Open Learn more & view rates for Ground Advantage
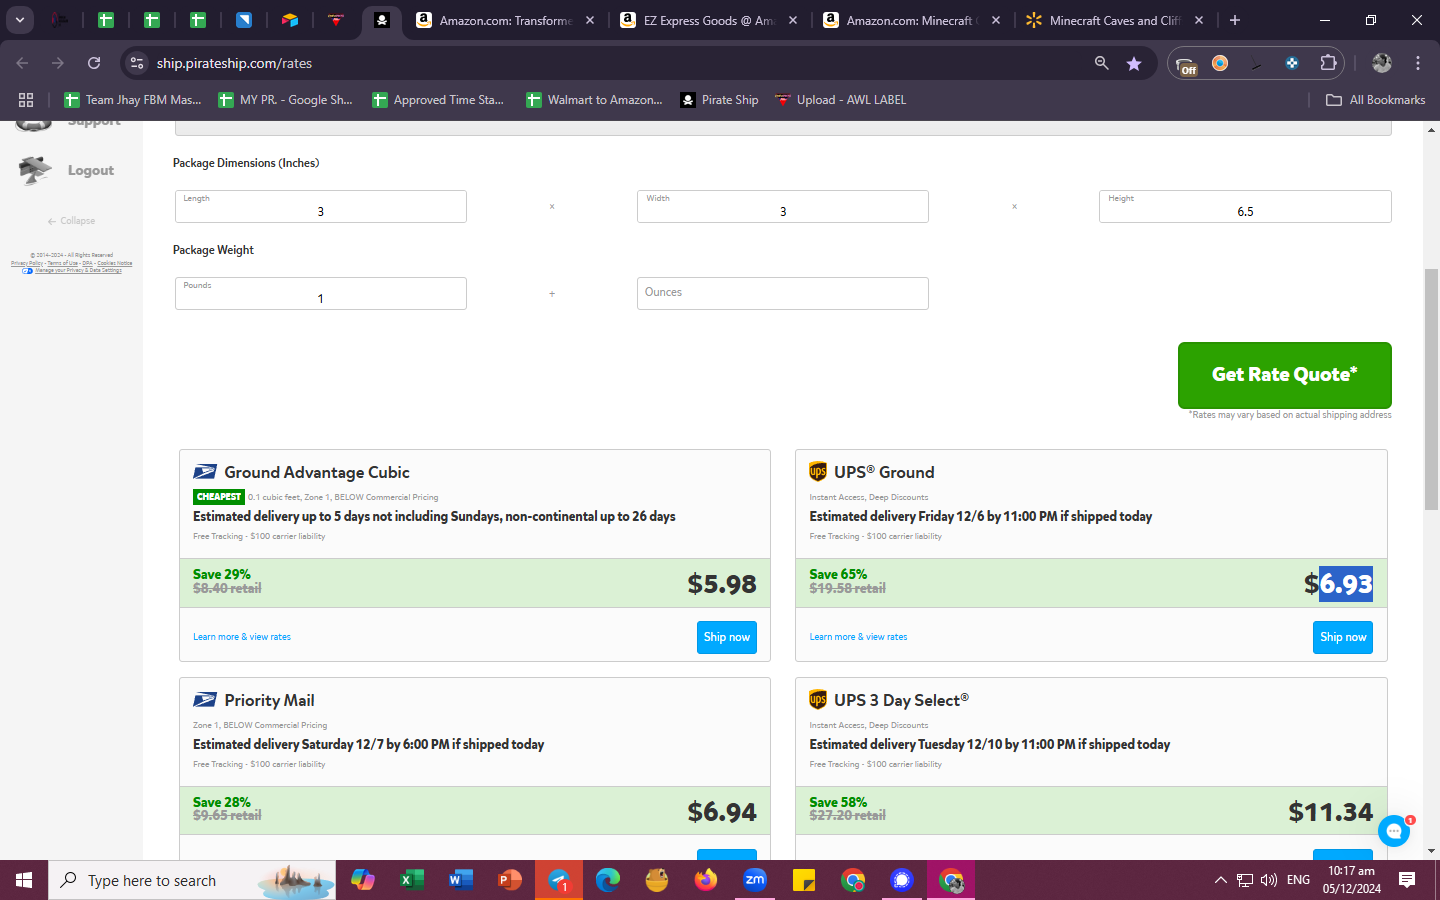The width and height of the screenshot is (1440, 900). [x=242, y=637]
